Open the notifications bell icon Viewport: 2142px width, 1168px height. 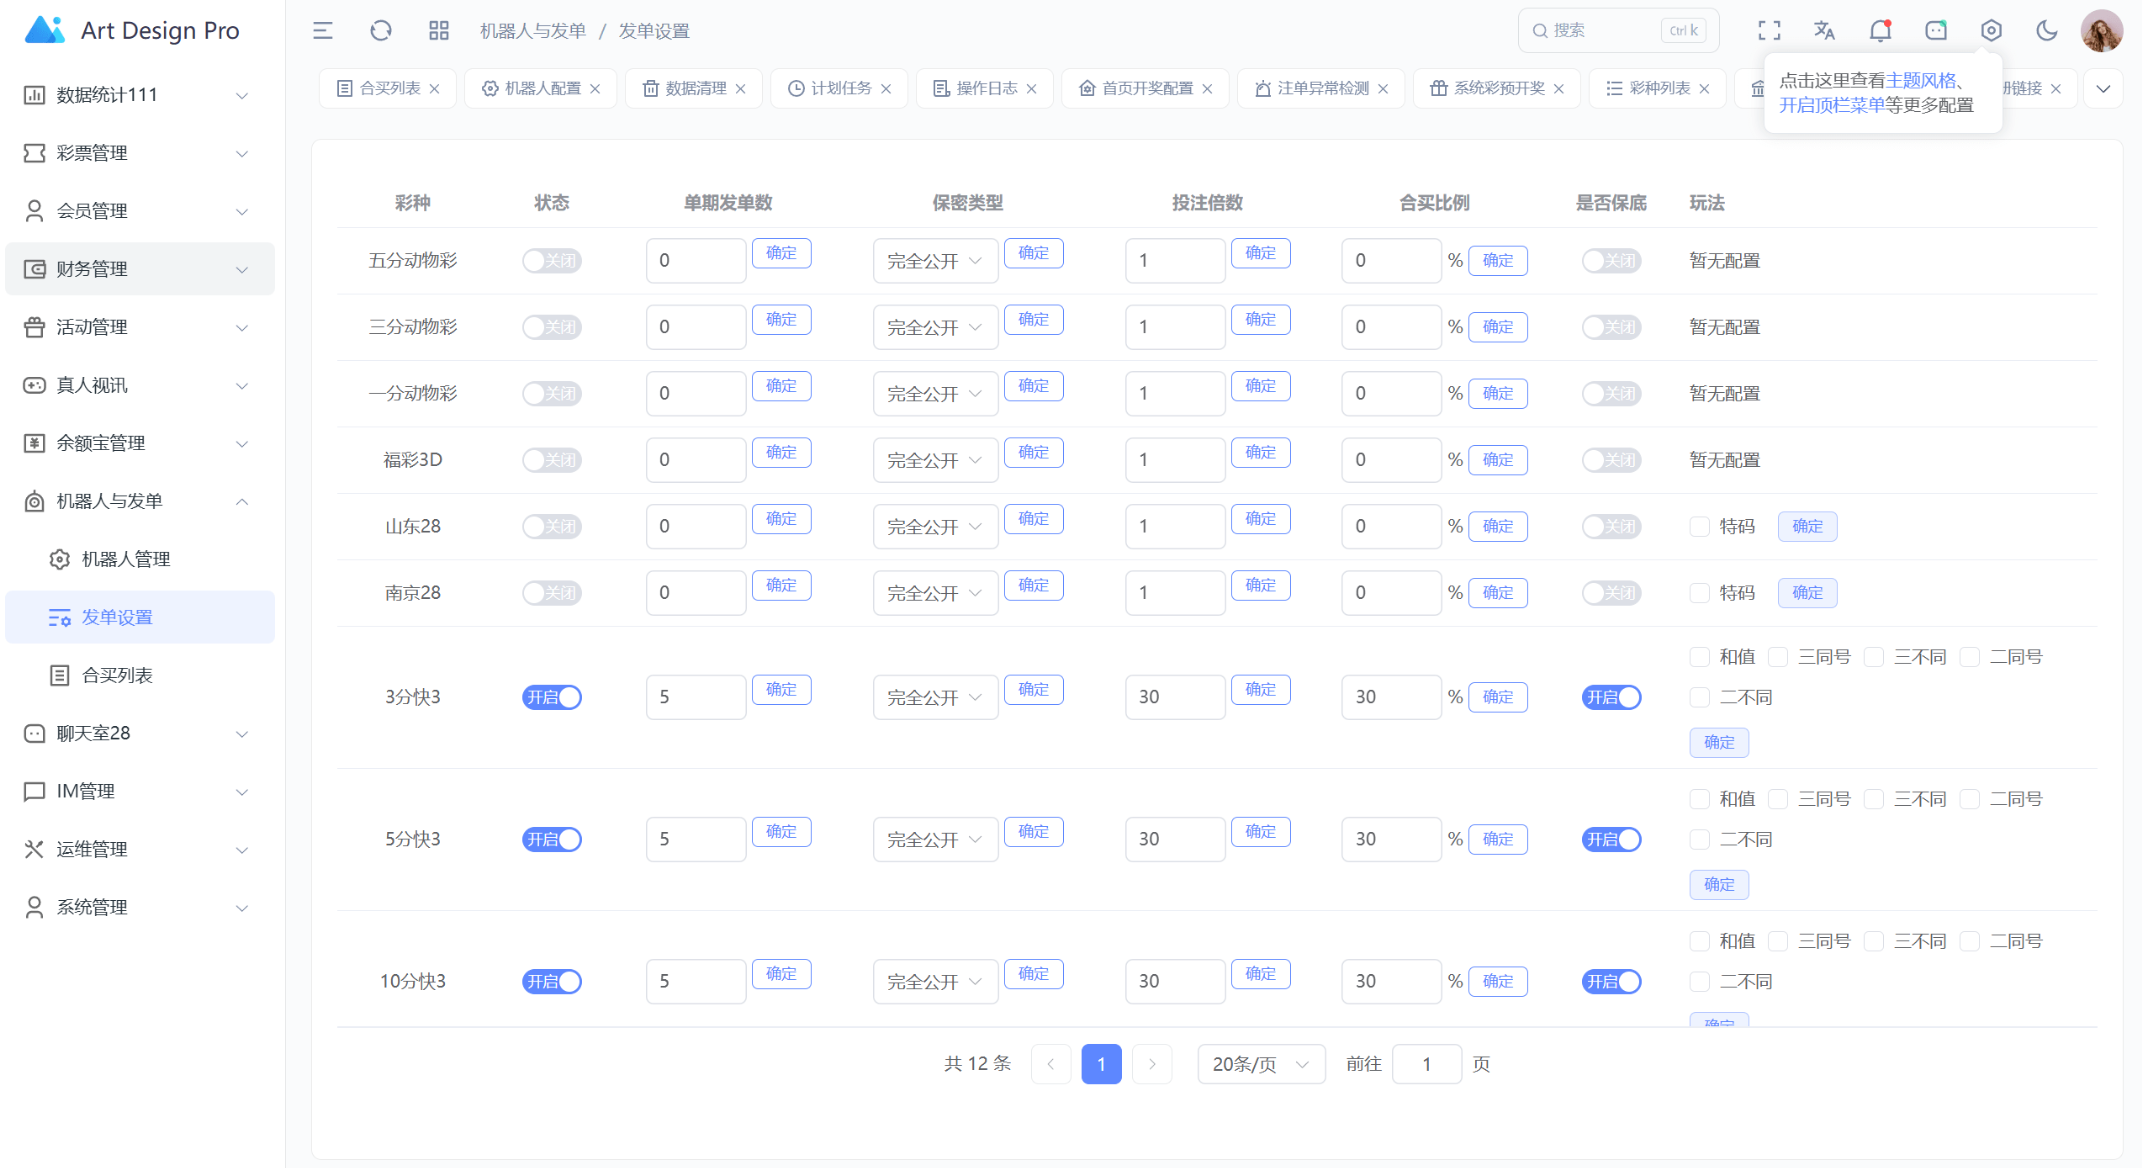(1880, 31)
